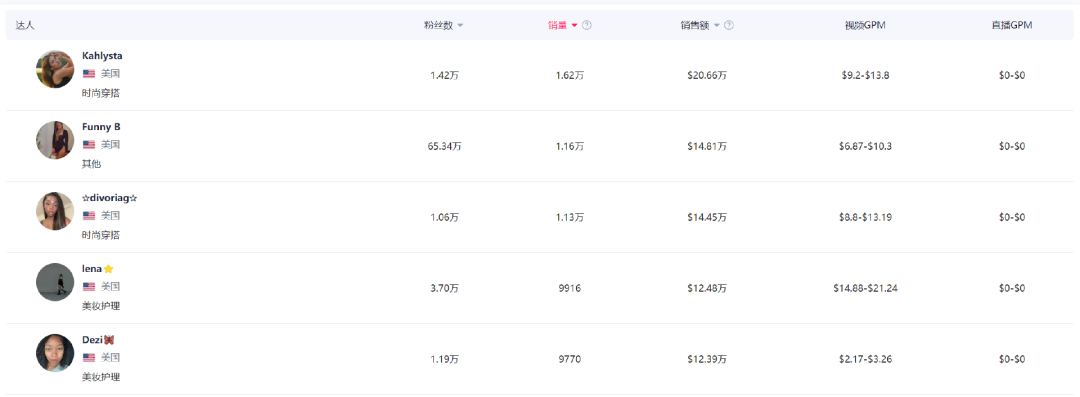Sort by 销售额 using its arrow
The width and height of the screenshot is (1080, 397).
716,26
